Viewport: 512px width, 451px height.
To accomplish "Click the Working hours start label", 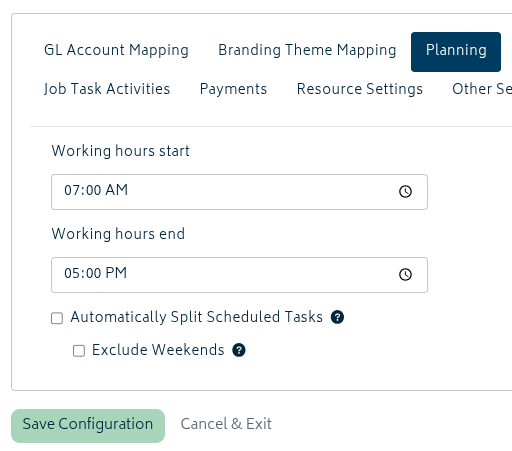I will pos(121,151).
